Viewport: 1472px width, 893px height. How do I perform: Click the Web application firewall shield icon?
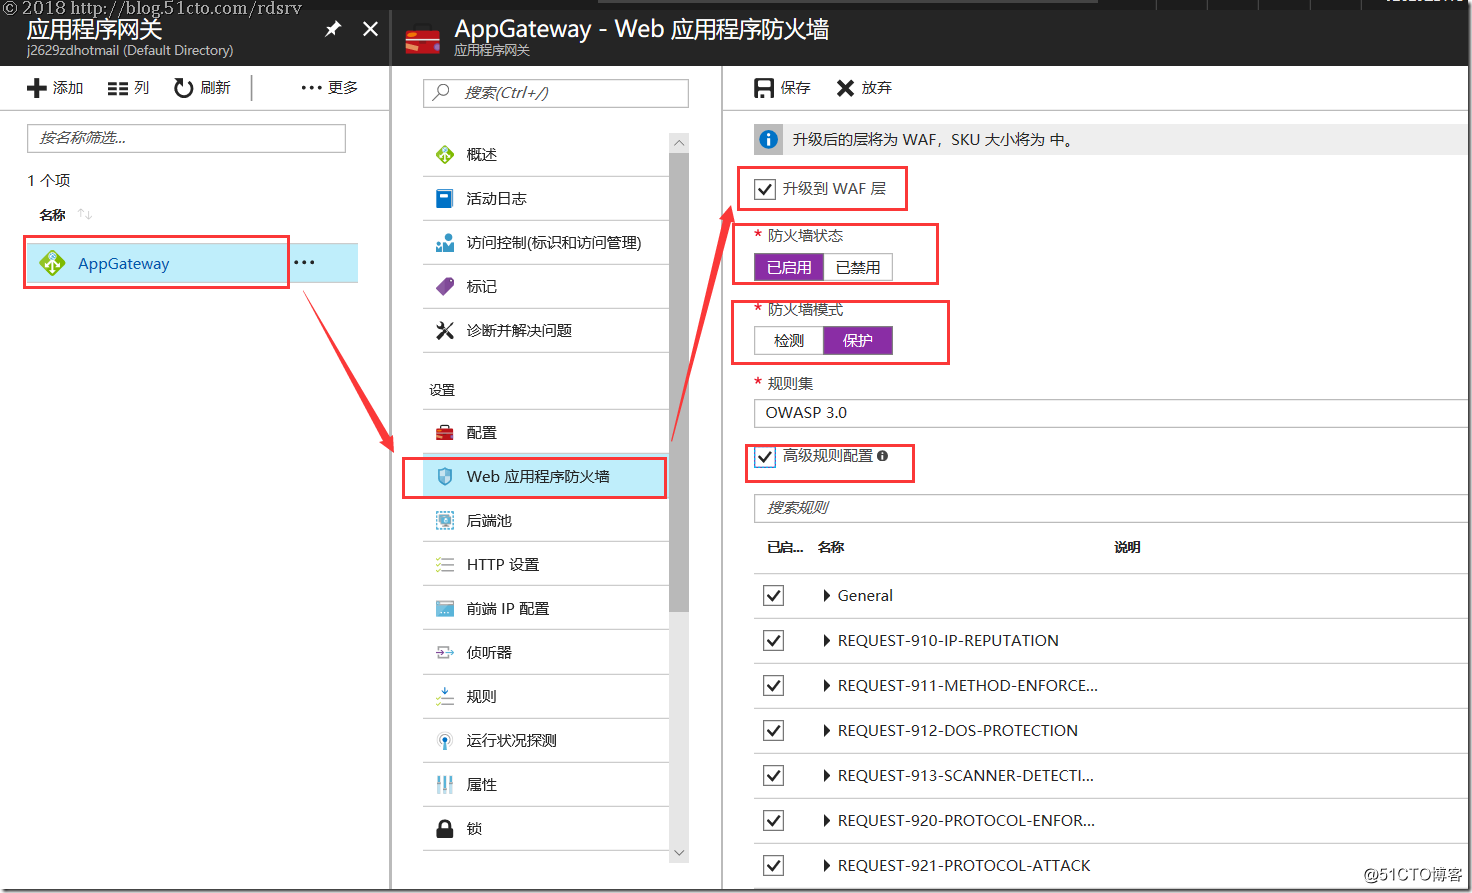[445, 477]
